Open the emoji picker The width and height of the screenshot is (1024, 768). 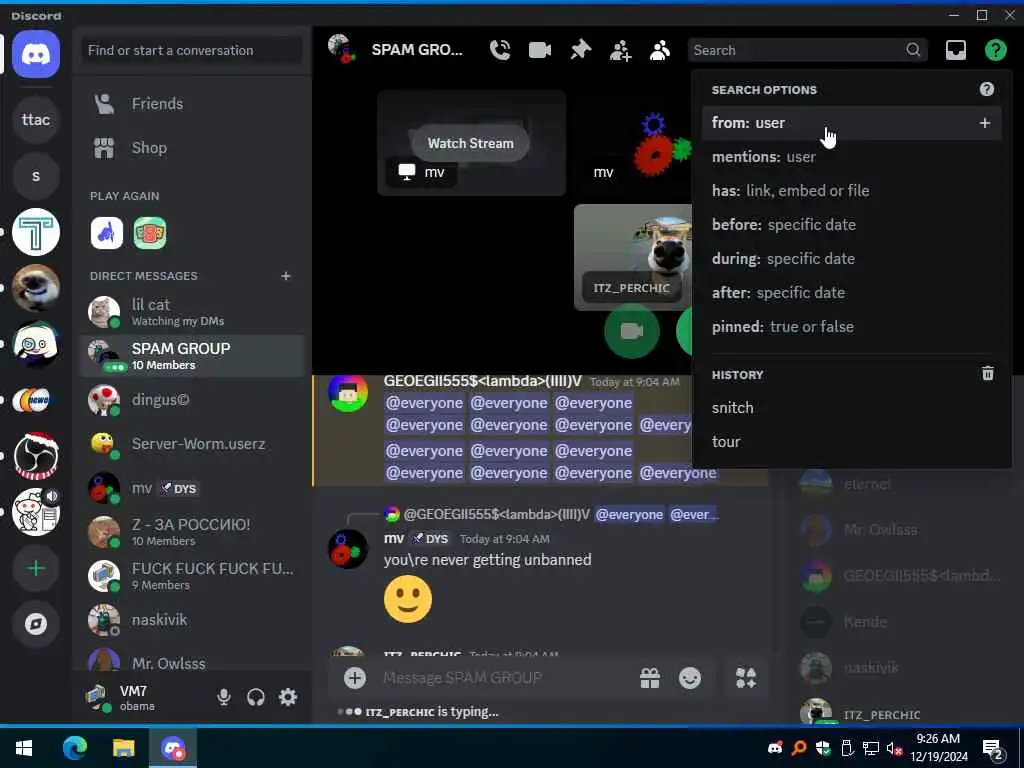tap(690, 678)
